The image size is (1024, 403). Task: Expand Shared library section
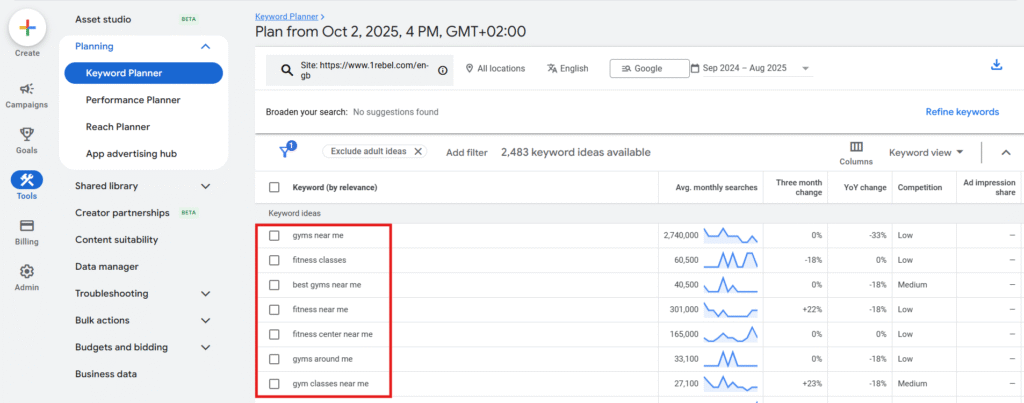(x=205, y=186)
